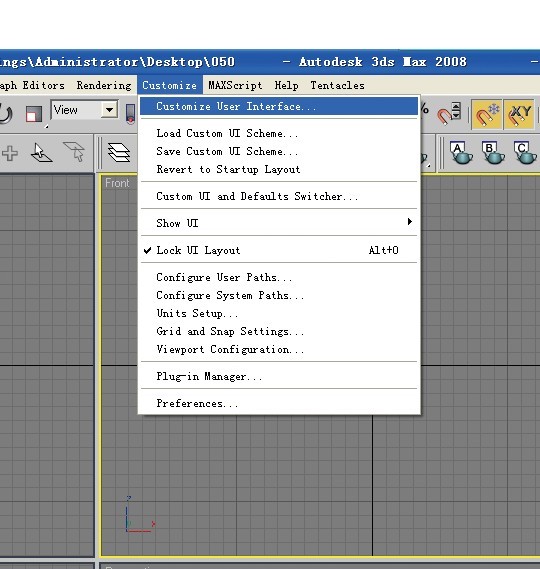540x569 pixels.
Task: Click the teapot A render icon
Action: click(x=461, y=153)
